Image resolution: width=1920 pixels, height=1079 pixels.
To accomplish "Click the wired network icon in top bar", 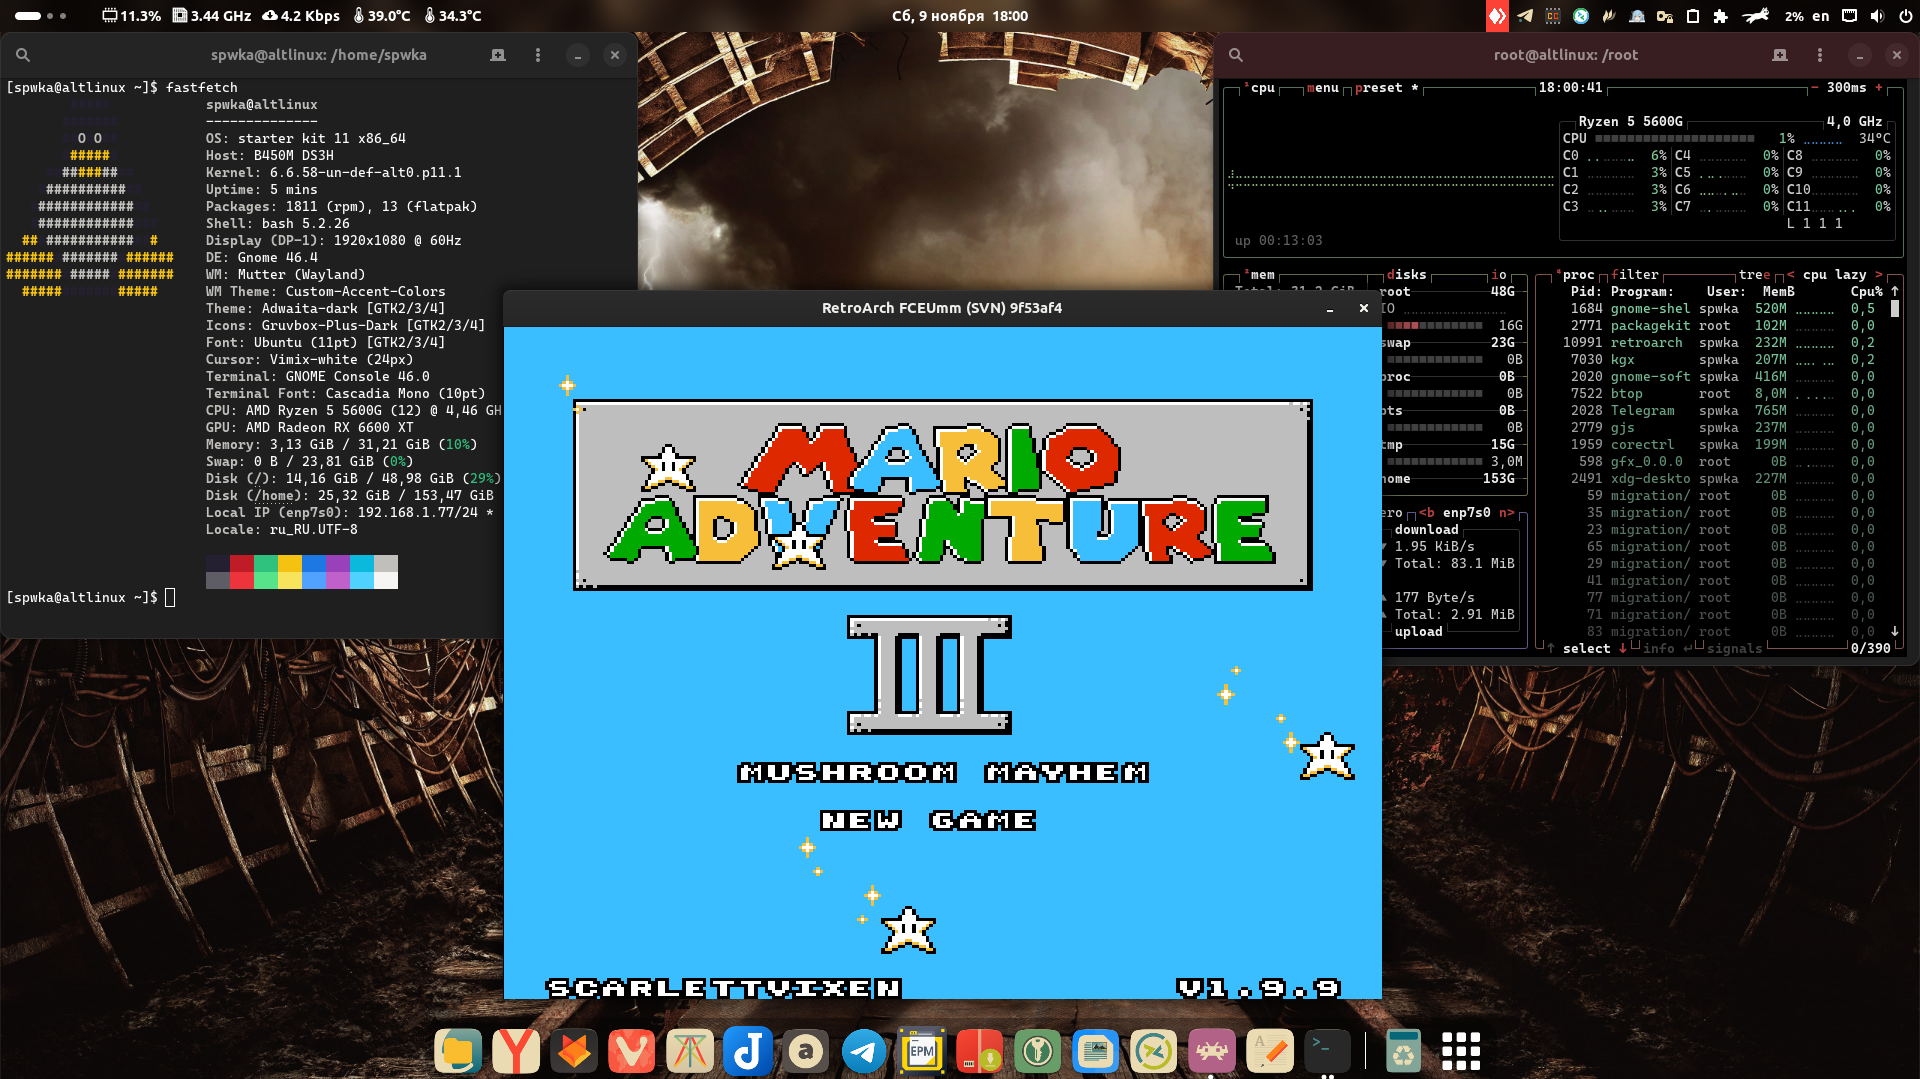I will tap(1850, 16).
